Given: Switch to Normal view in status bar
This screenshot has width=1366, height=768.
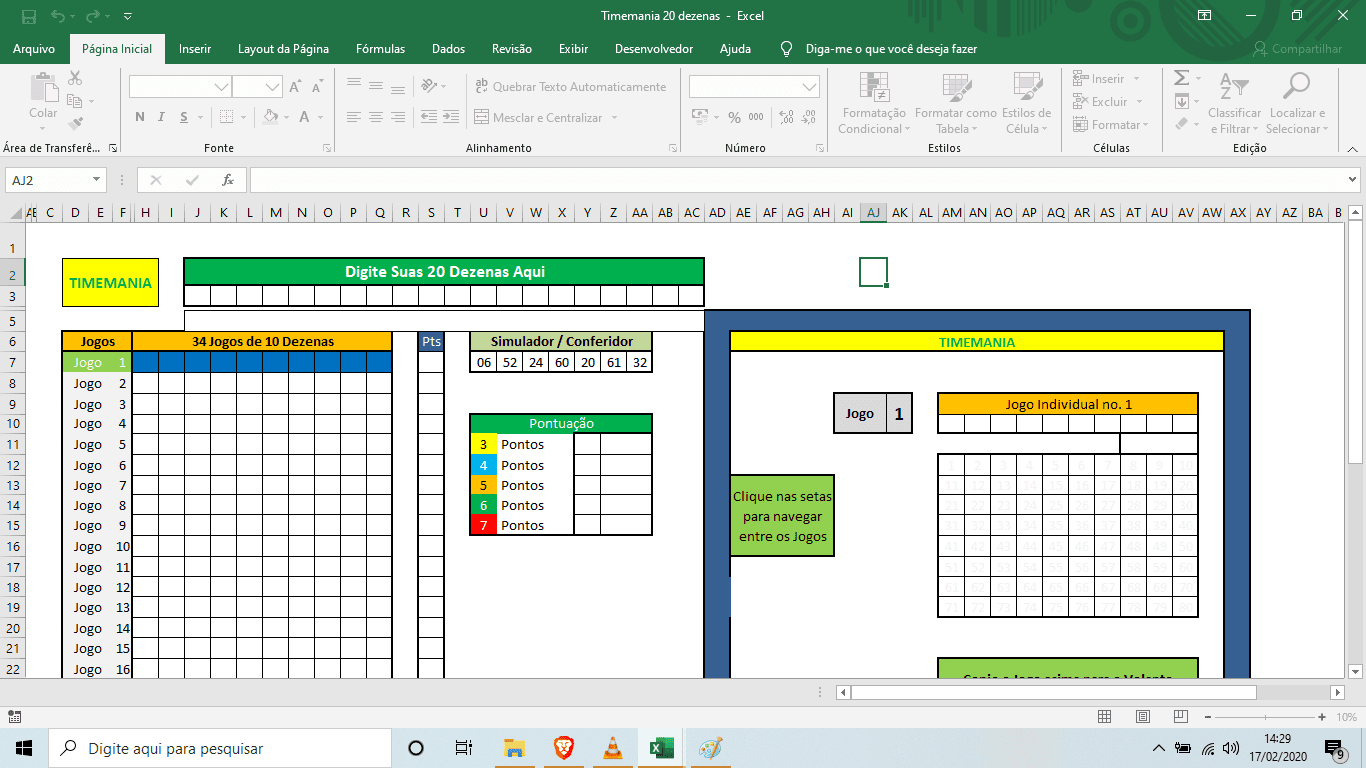Looking at the screenshot, I should click(1104, 717).
